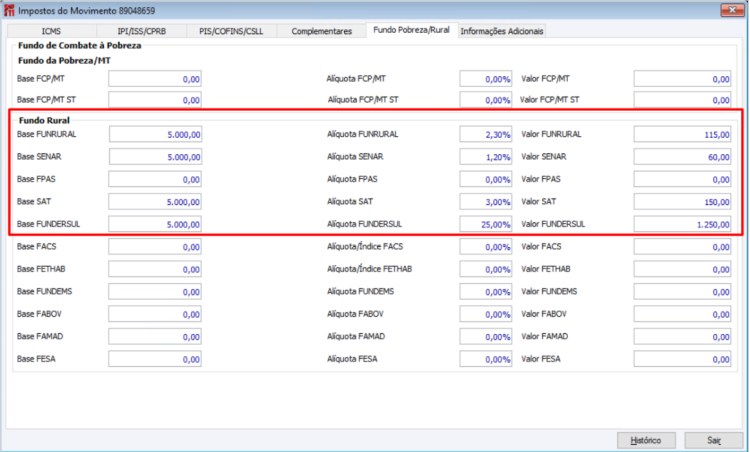Image resolution: width=750 pixels, height=452 pixels.
Task: Click the application icon in the title bar
Action: 9,10
